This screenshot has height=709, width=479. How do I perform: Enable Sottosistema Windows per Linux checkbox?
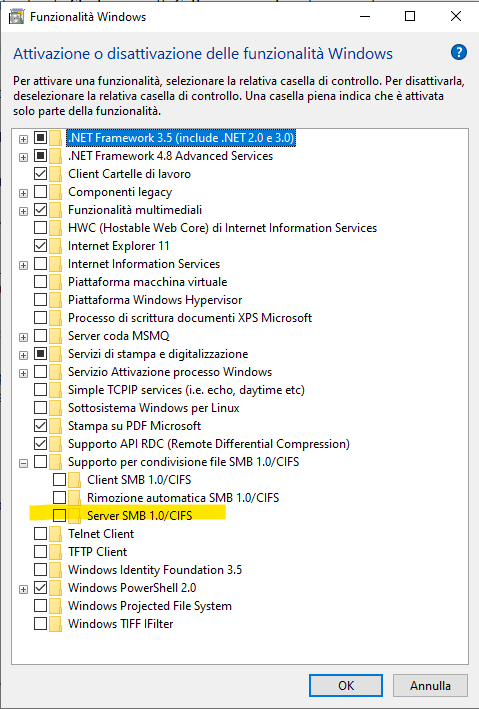(41, 407)
